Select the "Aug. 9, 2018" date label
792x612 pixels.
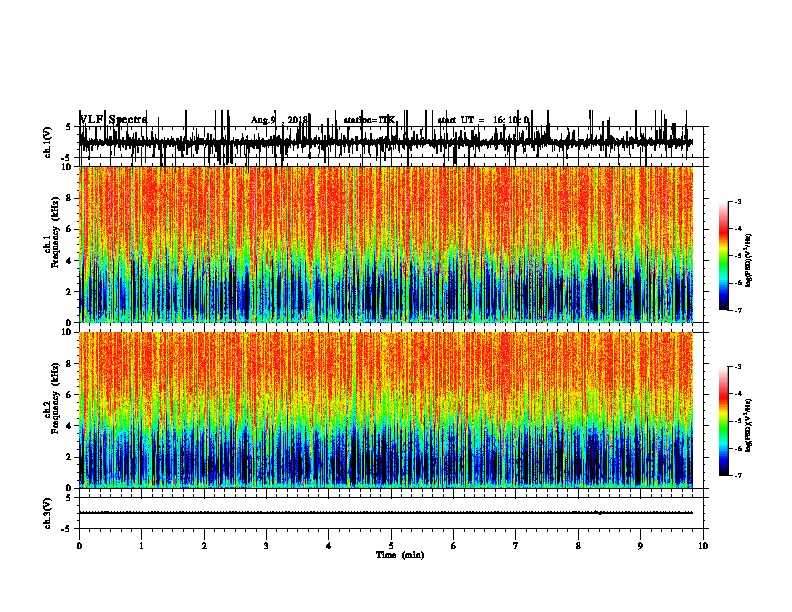pyautogui.click(x=279, y=120)
